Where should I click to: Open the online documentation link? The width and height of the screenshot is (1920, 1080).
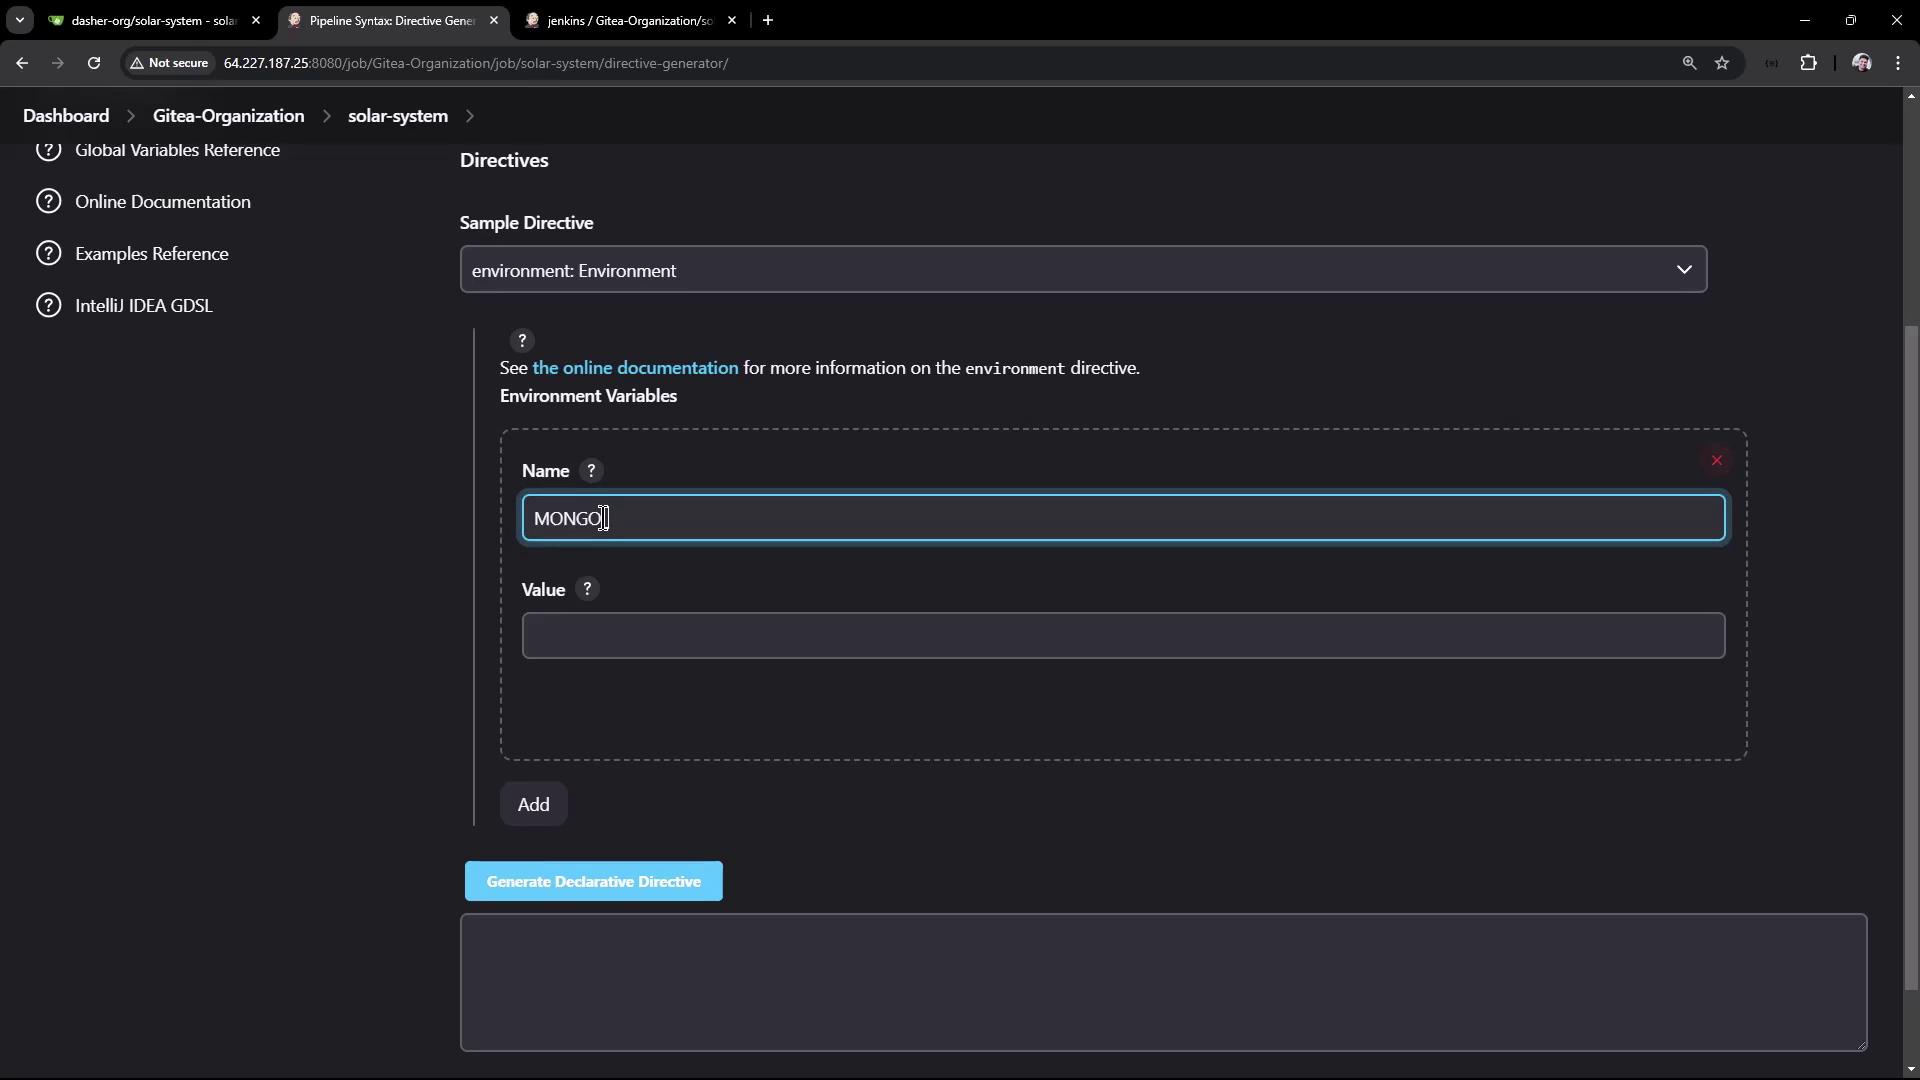[635, 368]
